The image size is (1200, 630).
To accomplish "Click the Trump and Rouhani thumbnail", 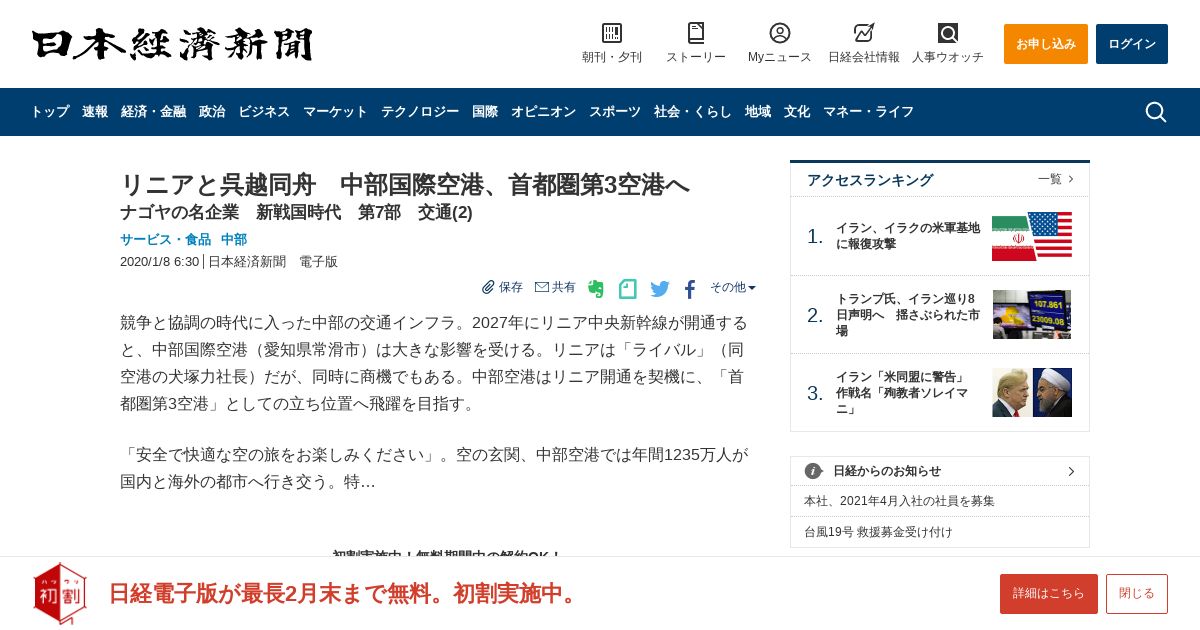I will click(1032, 392).
